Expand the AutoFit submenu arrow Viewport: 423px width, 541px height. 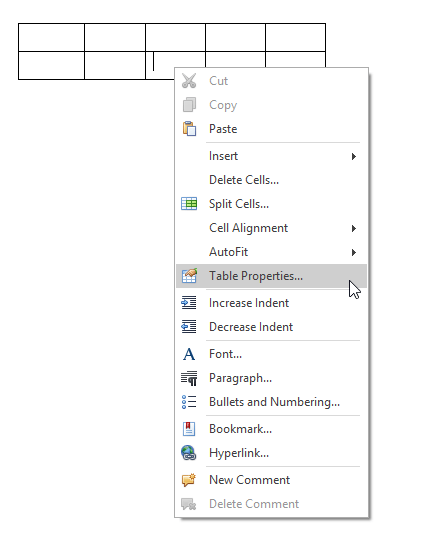point(354,252)
